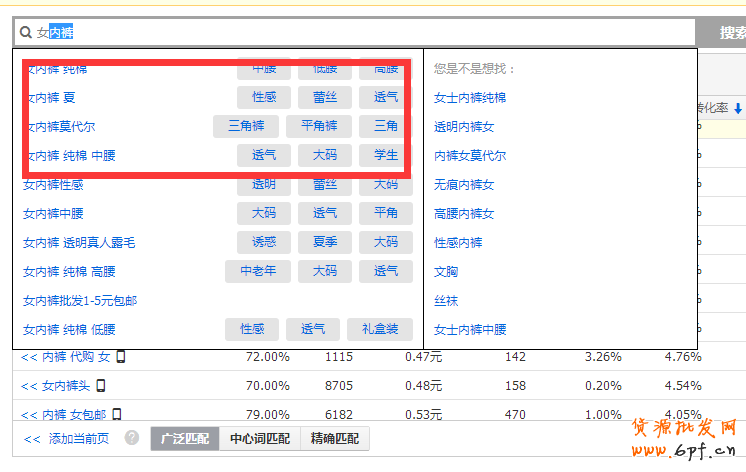The width and height of the screenshot is (746, 472).
Task: Select the 女内裤中腰 suggestion entry
Action: [53, 213]
